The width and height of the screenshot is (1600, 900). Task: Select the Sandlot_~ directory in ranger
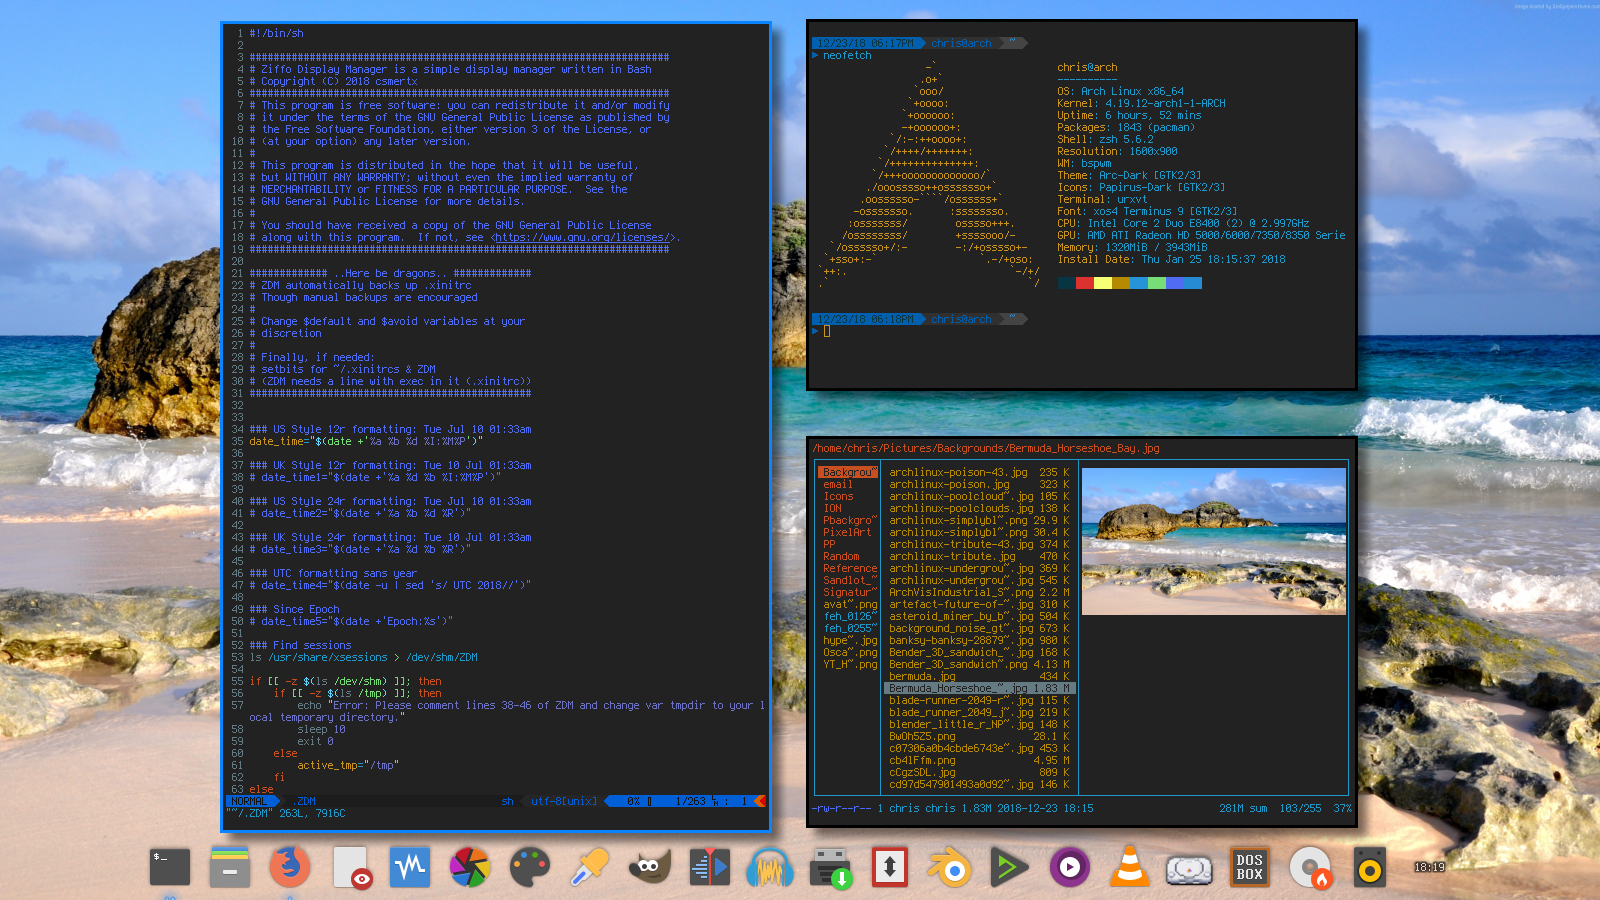[x=850, y=580]
